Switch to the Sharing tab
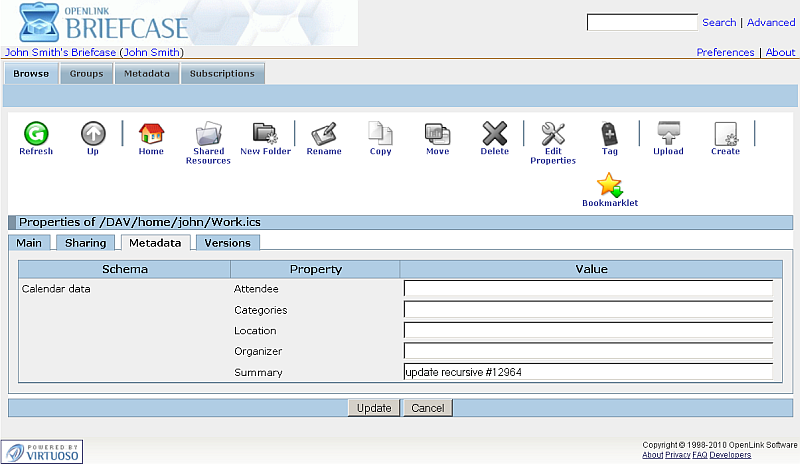 click(x=85, y=242)
